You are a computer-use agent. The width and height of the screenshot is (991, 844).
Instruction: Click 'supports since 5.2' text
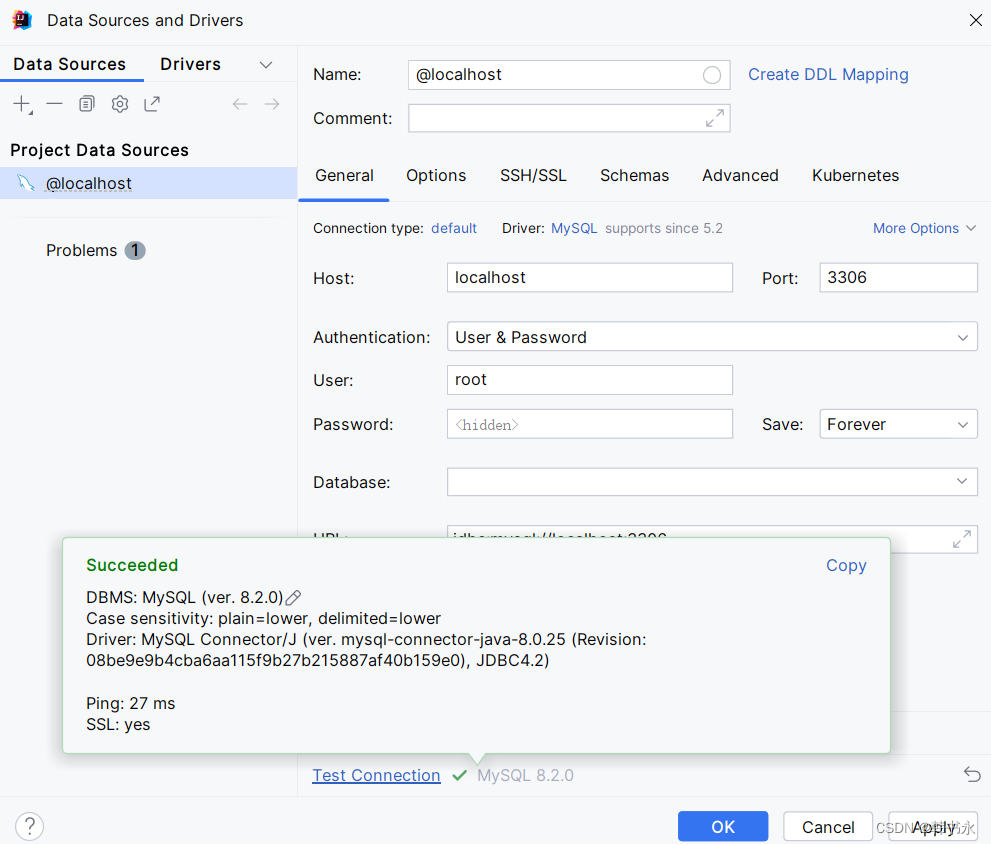[x=664, y=228]
